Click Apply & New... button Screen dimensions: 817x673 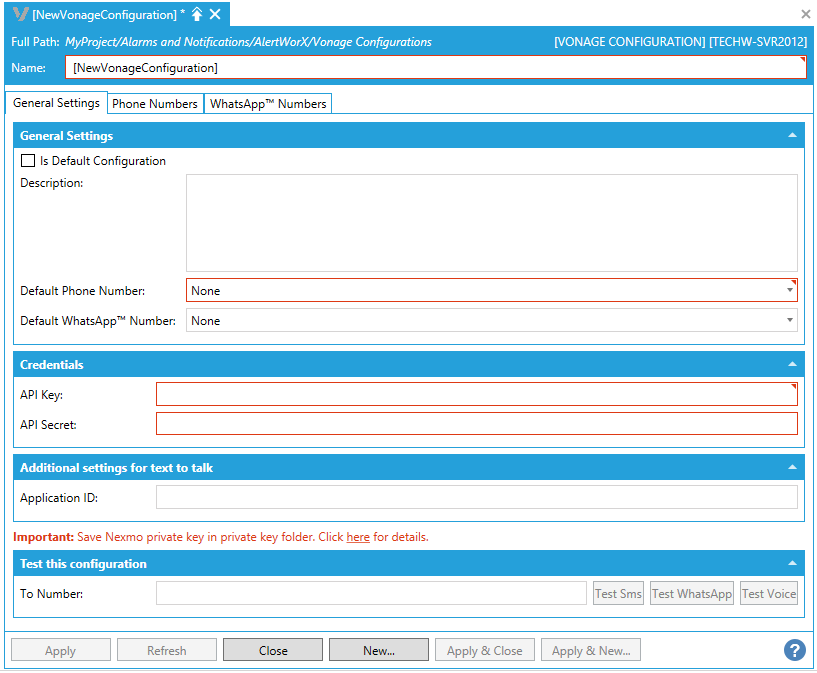click(591, 650)
